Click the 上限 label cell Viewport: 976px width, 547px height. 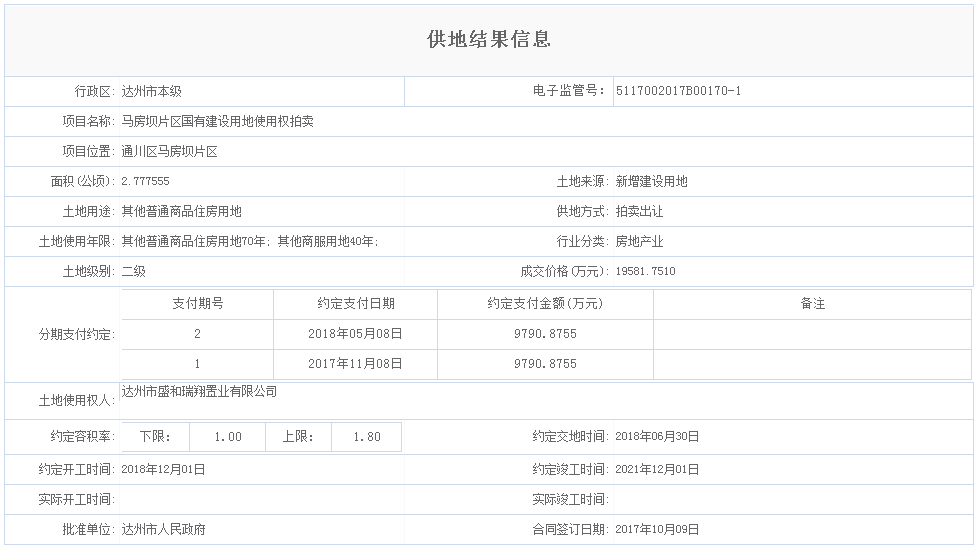point(298,437)
